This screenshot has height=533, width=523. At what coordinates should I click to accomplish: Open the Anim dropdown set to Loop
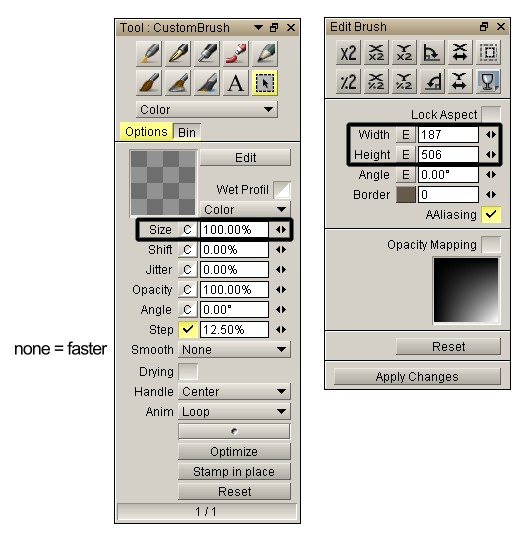click(x=234, y=411)
